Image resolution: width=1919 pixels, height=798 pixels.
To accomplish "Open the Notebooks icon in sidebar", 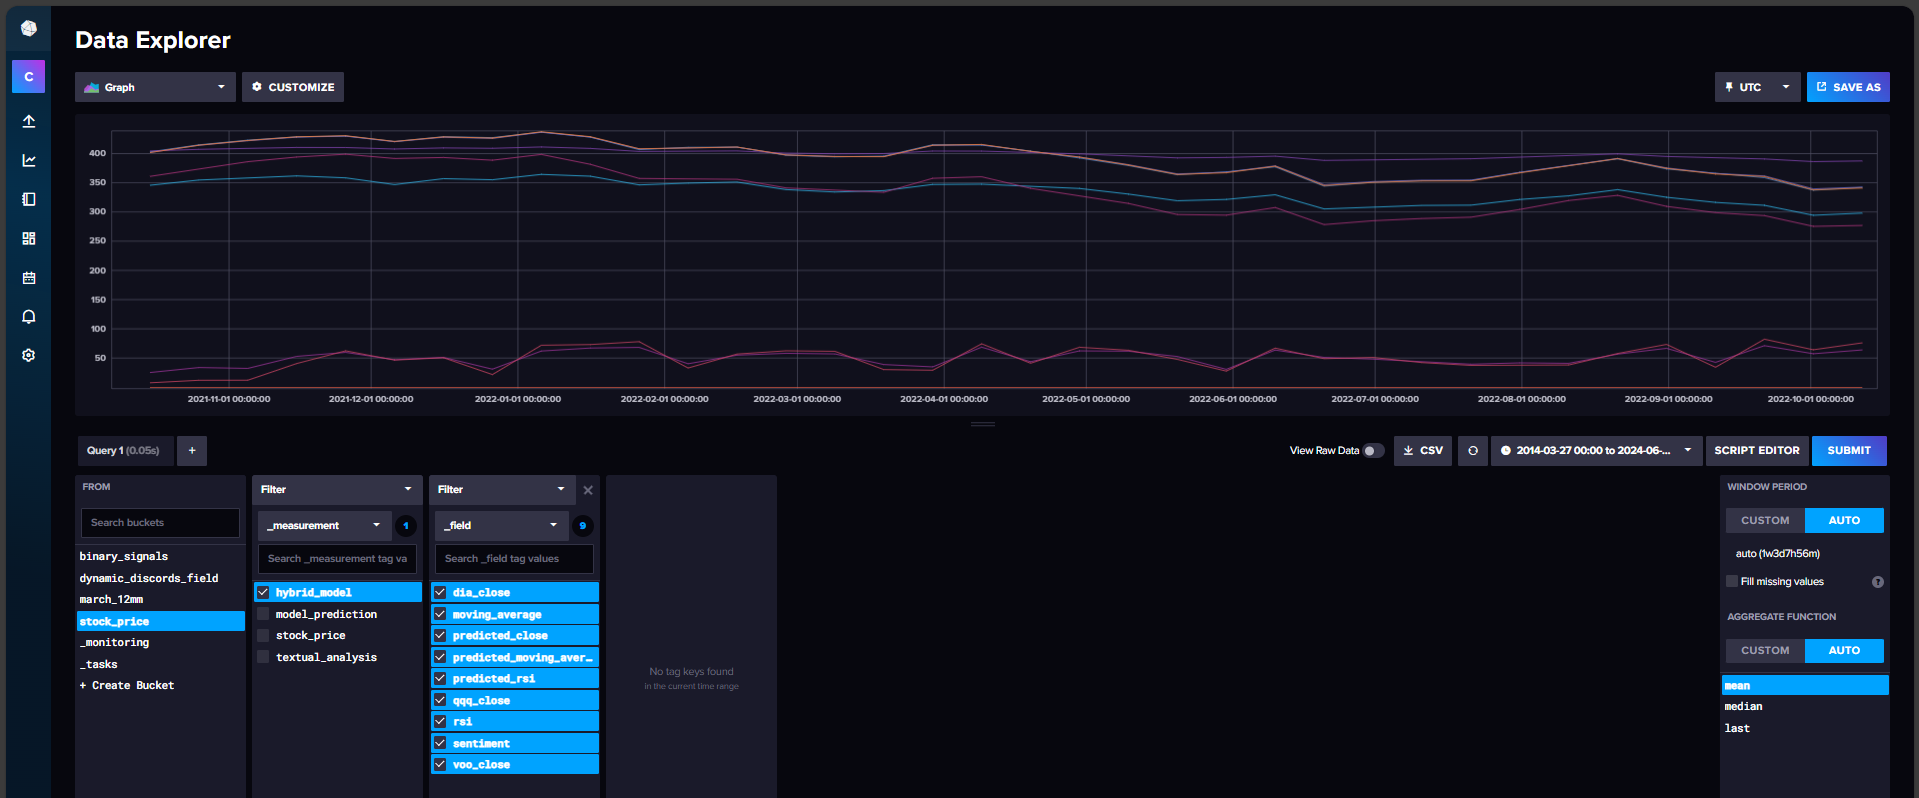I will [x=29, y=199].
